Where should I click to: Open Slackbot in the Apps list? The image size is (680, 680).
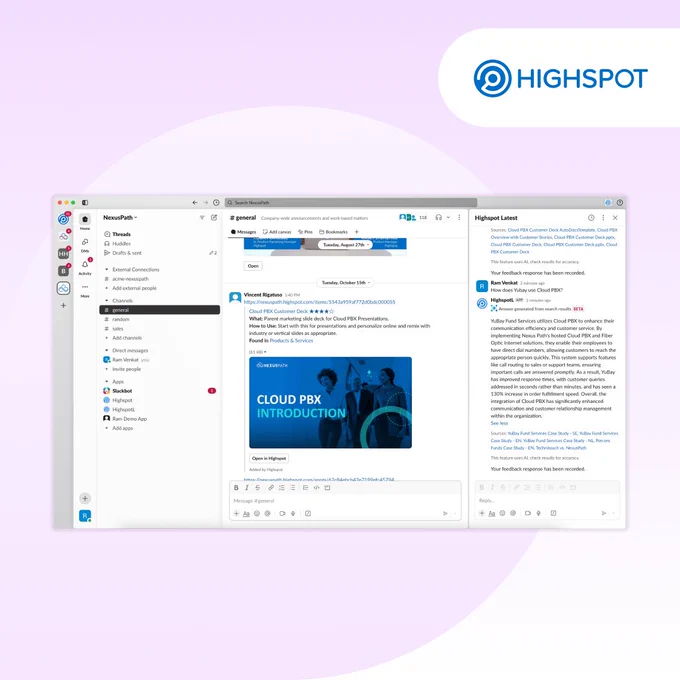pyautogui.click(x=122, y=391)
